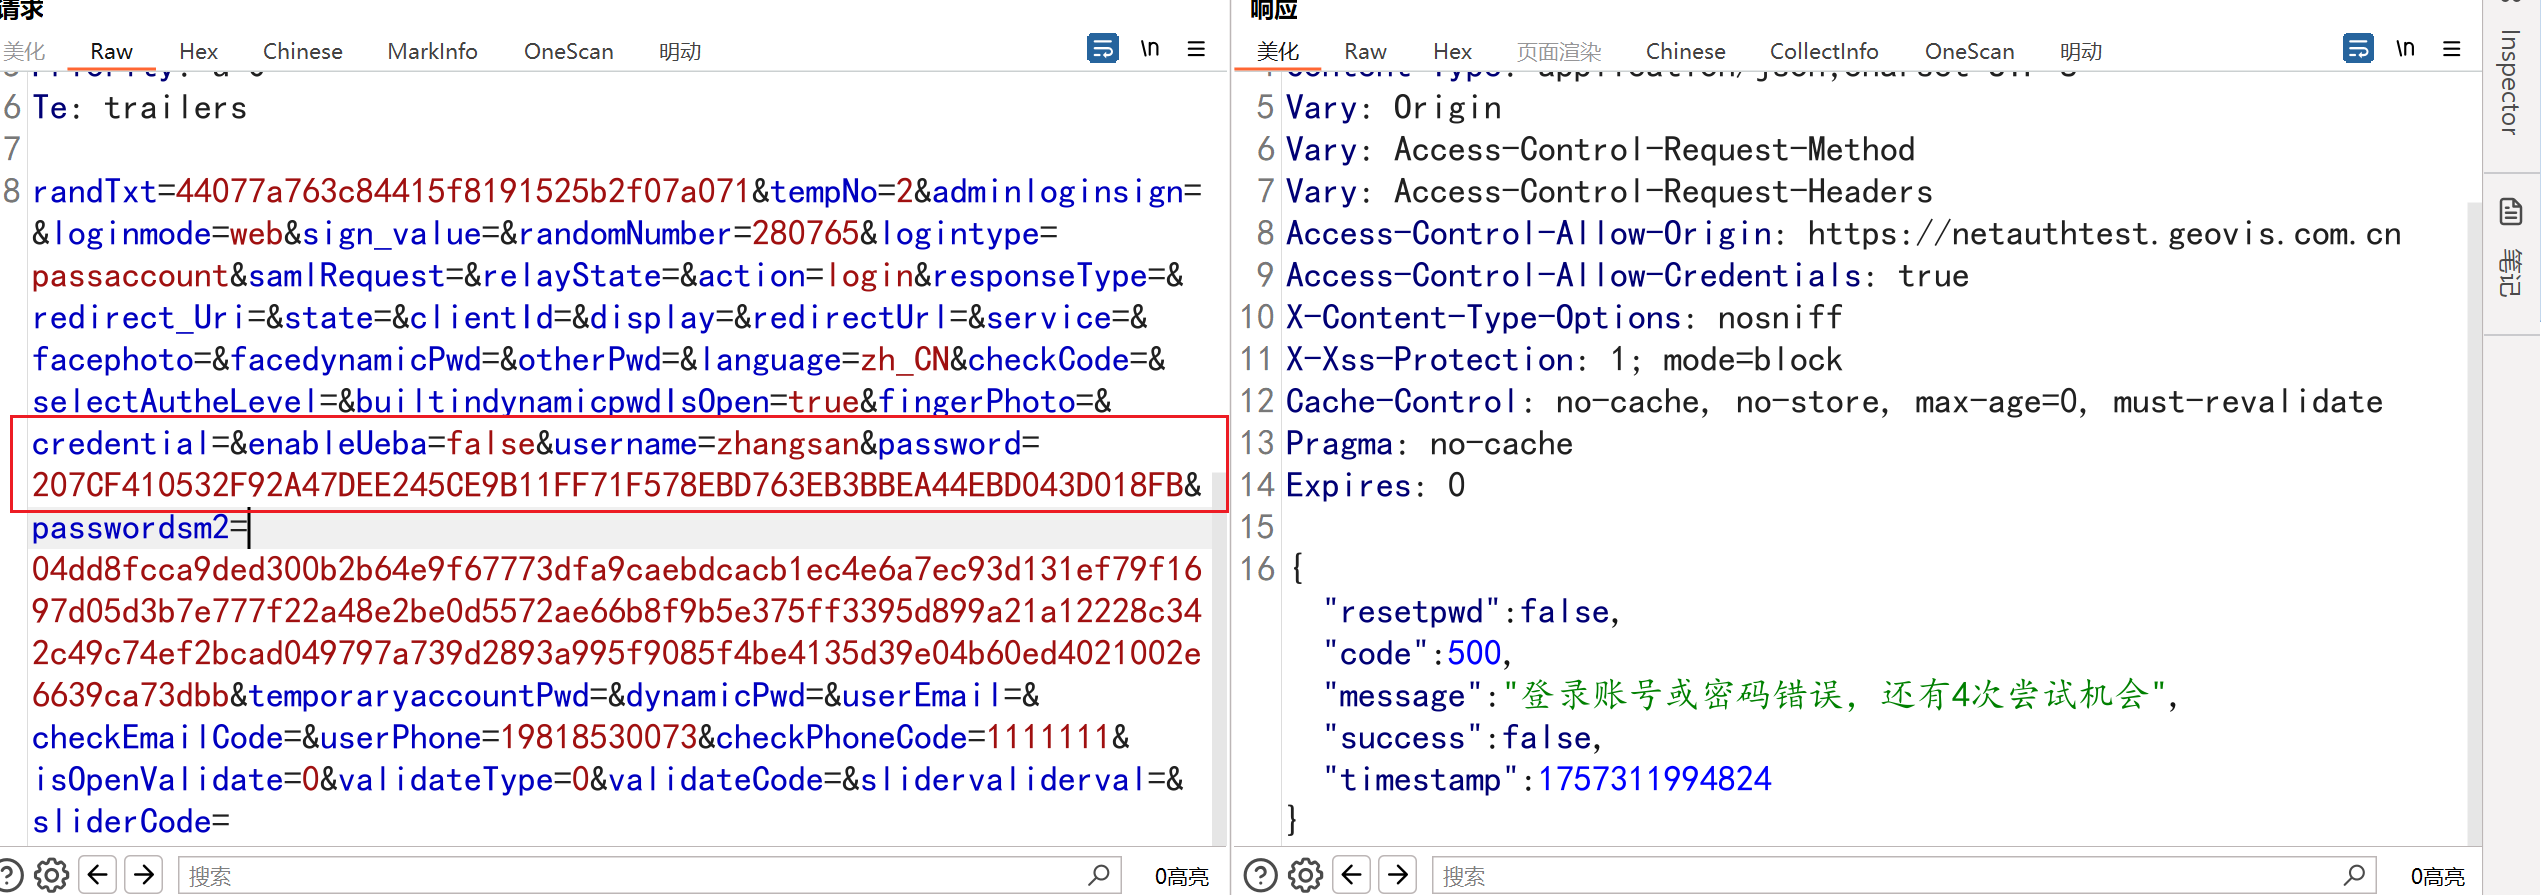Go to previous search match in request
Image resolution: width=2541 pixels, height=895 pixels.
[98, 875]
